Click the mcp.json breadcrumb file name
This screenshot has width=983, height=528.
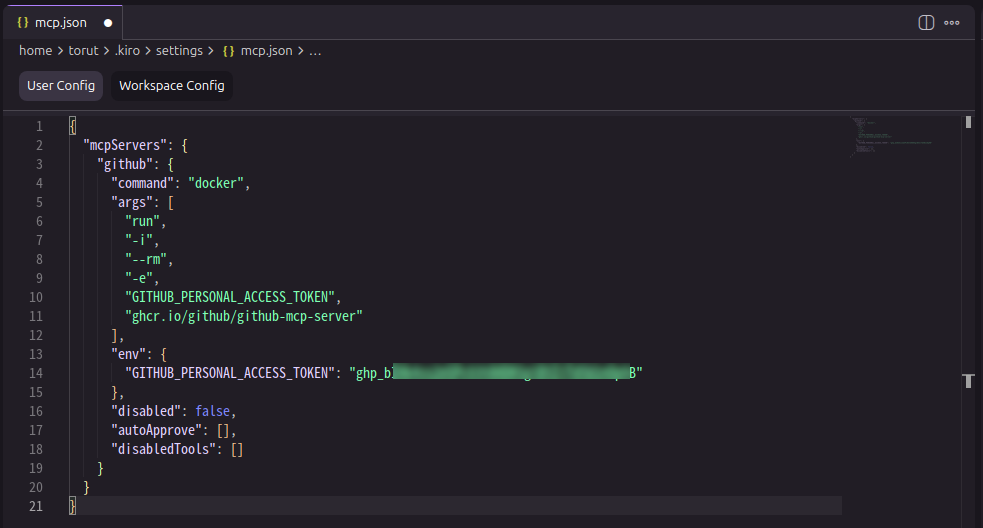(x=266, y=50)
